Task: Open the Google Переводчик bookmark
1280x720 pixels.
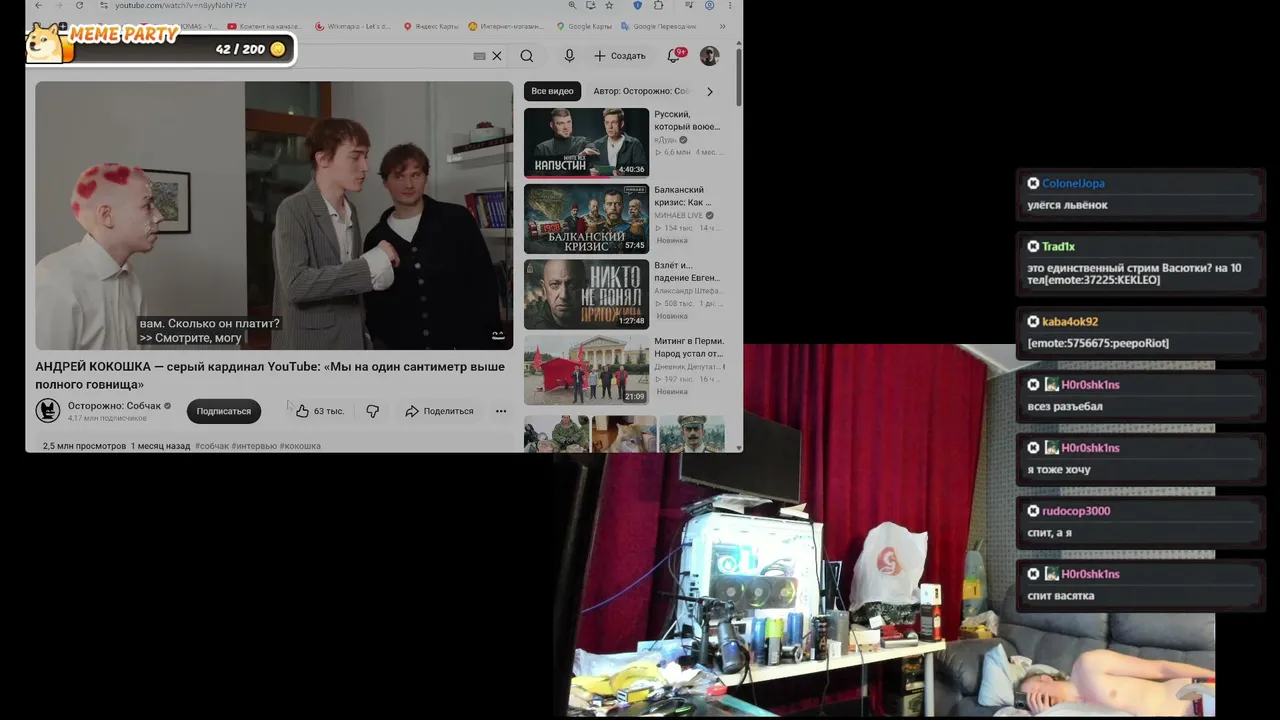Action: click(658, 26)
